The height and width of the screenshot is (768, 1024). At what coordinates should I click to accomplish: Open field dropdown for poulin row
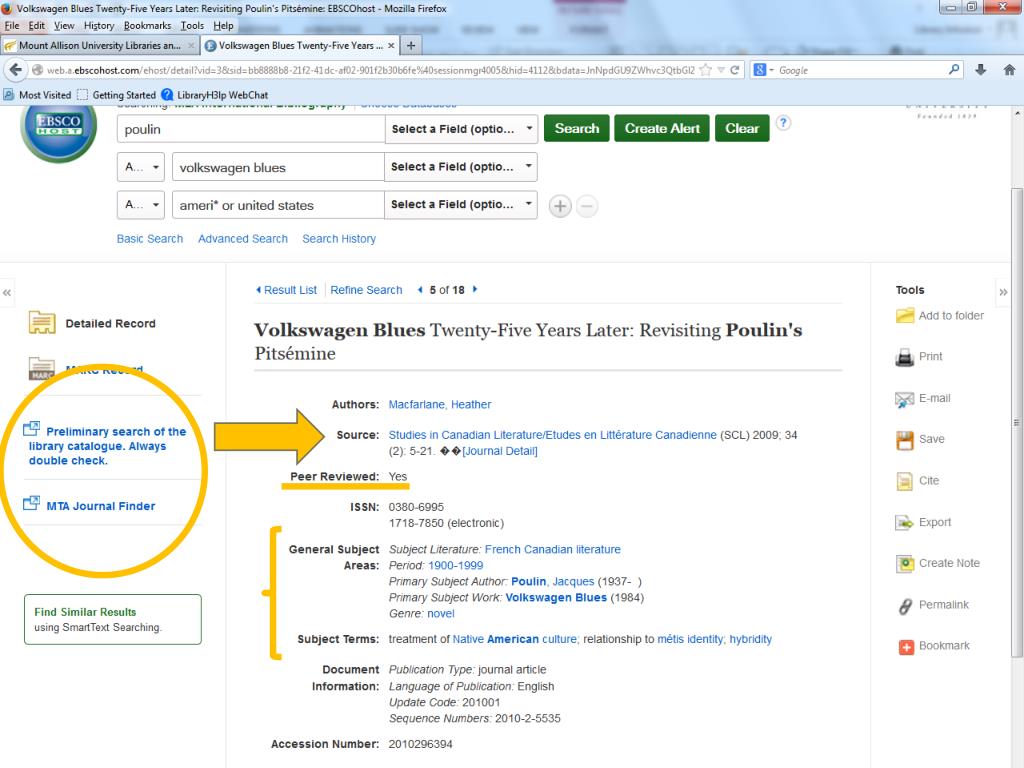coord(461,129)
